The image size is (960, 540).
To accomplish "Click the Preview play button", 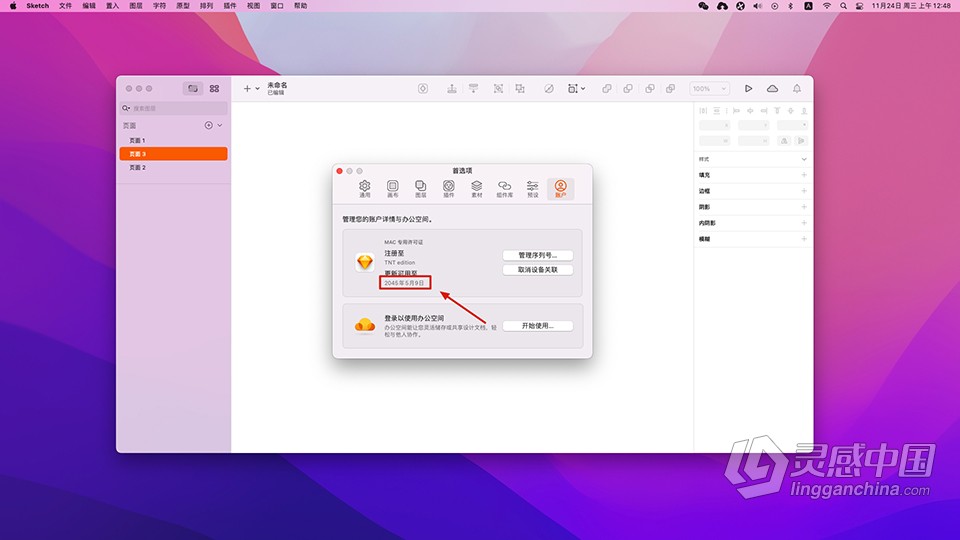I will coord(748,89).
